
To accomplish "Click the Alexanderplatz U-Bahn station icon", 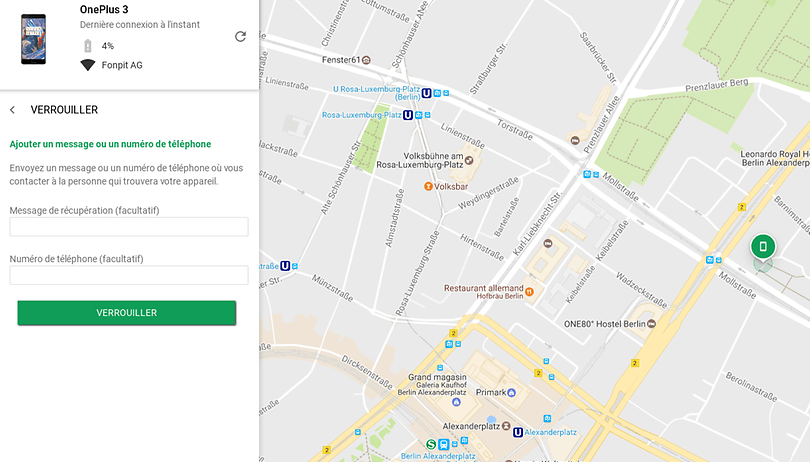I will pos(518,433).
